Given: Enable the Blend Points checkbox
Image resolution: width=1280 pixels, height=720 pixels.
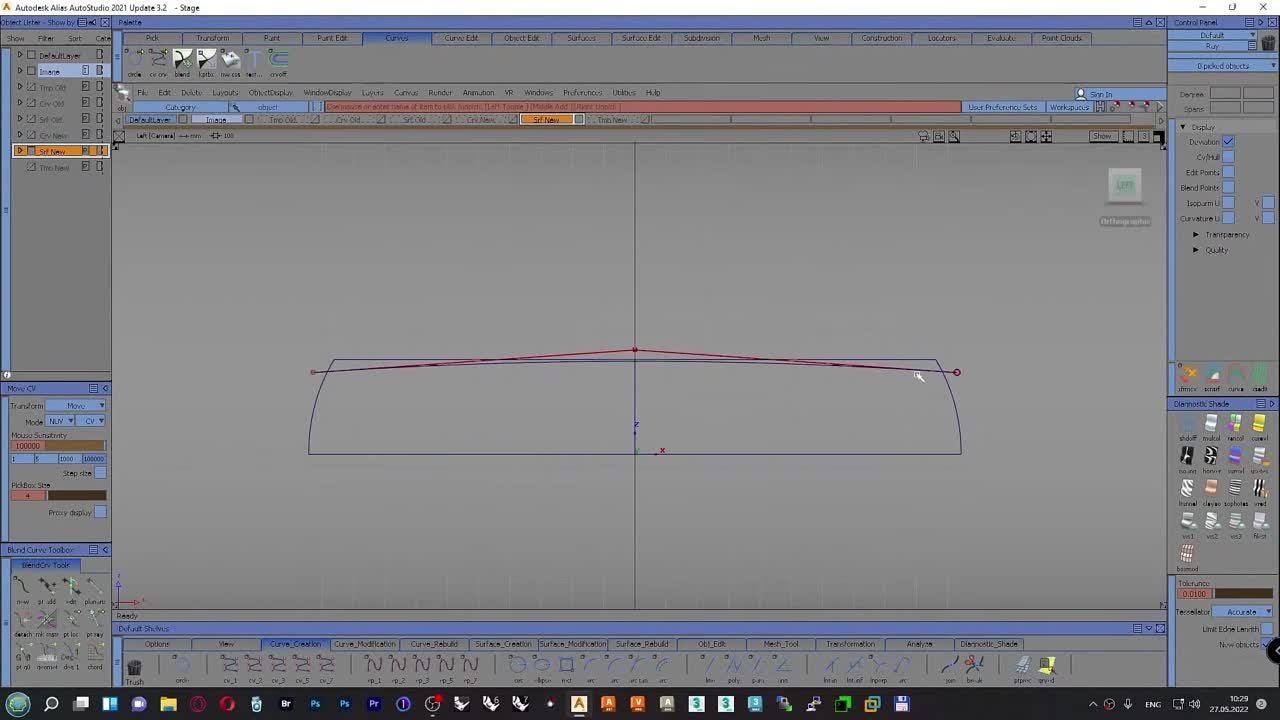Looking at the screenshot, I should pyautogui.click(x=1228, y=187).
